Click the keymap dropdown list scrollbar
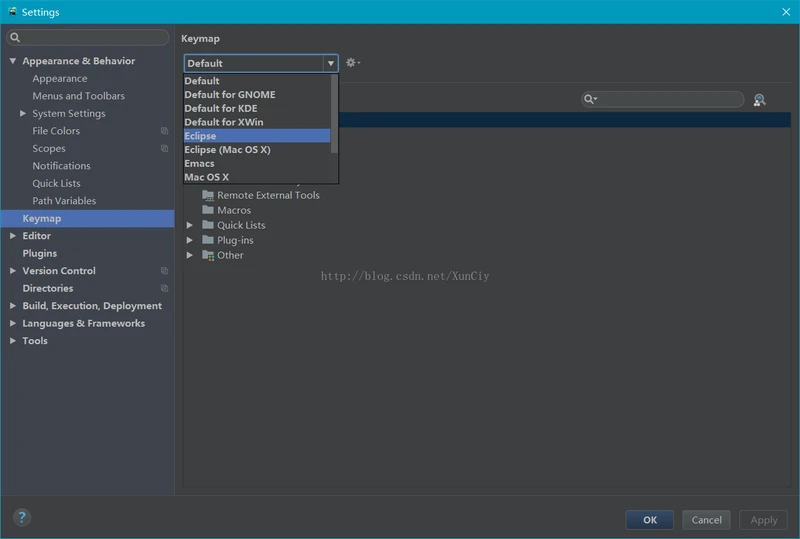Screen dimensions: 800x539 (x=334, y=115)
